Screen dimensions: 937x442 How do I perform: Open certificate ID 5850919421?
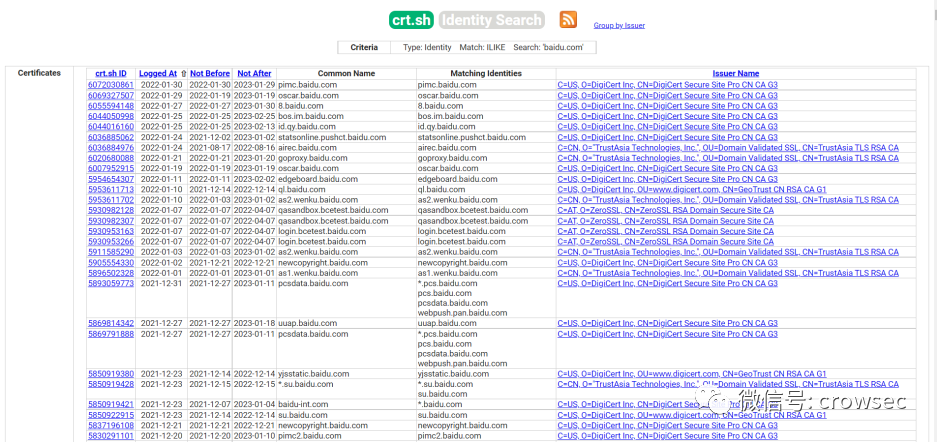(x=111, y=404)
